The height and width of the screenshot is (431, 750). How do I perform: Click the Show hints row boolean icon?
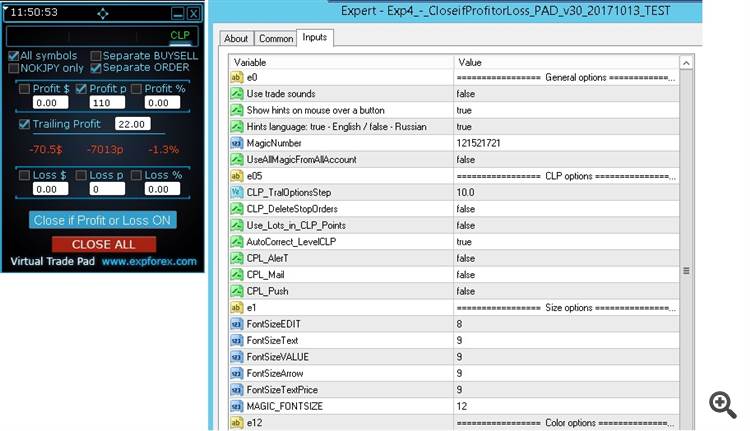[x=236, y=111]
